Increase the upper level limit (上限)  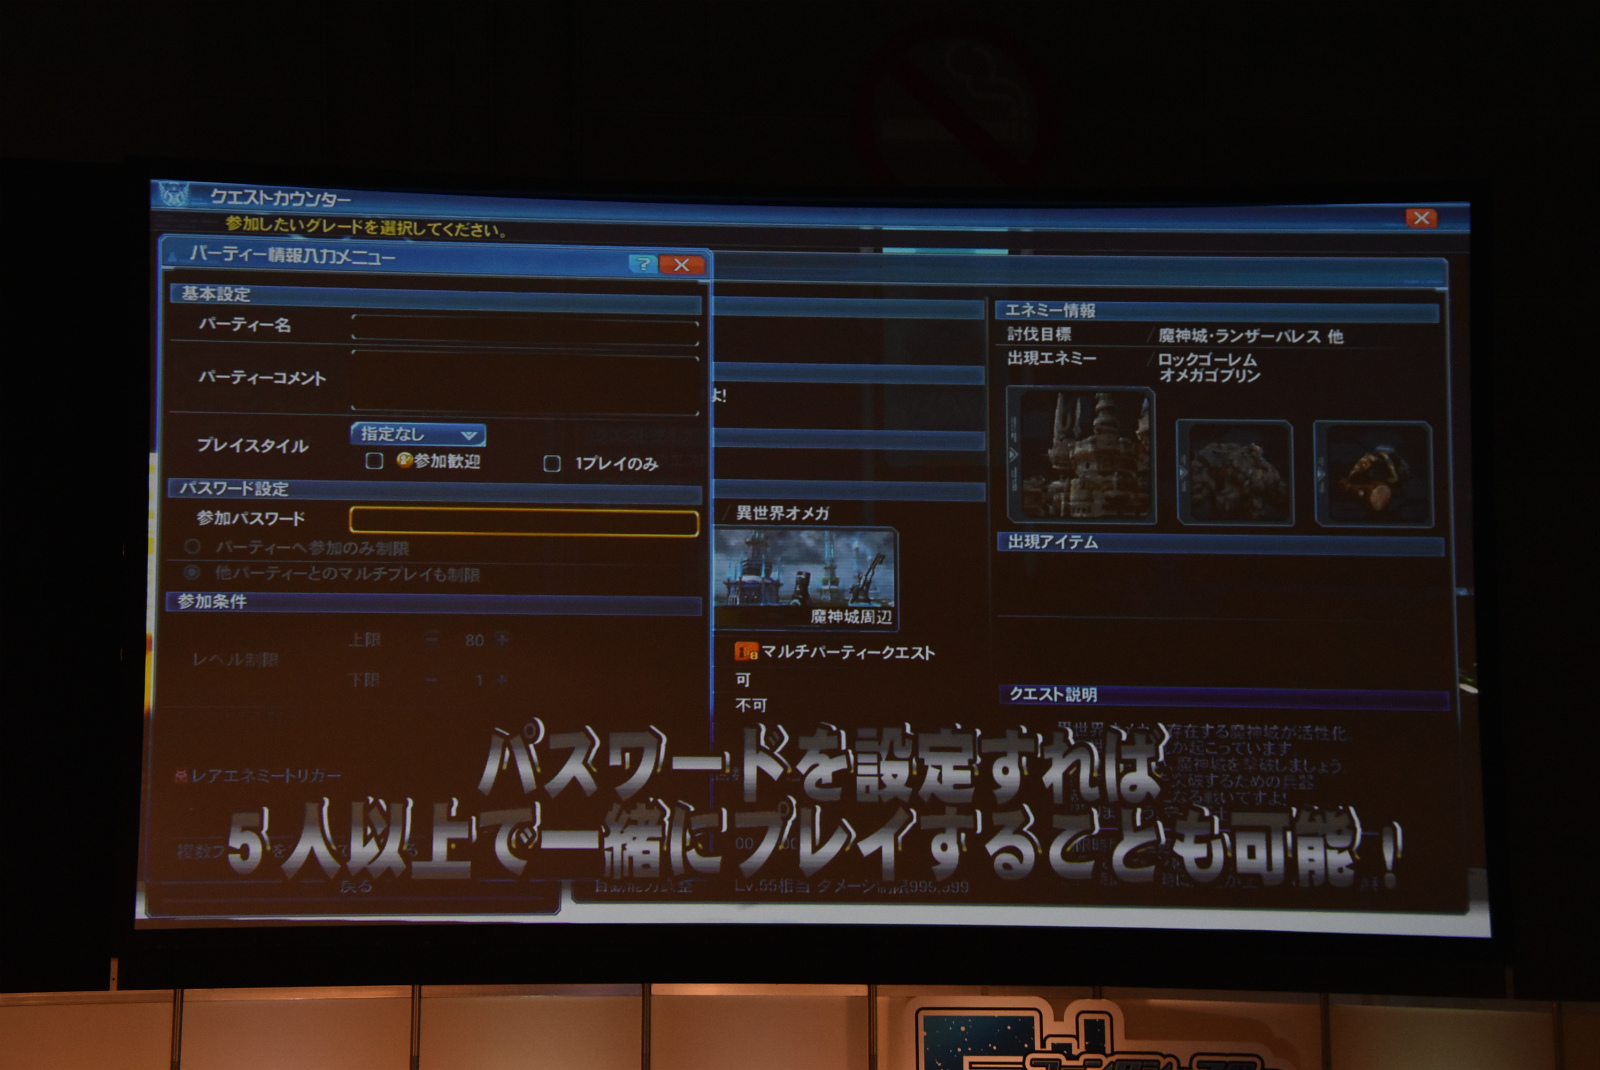pos(502,639)
